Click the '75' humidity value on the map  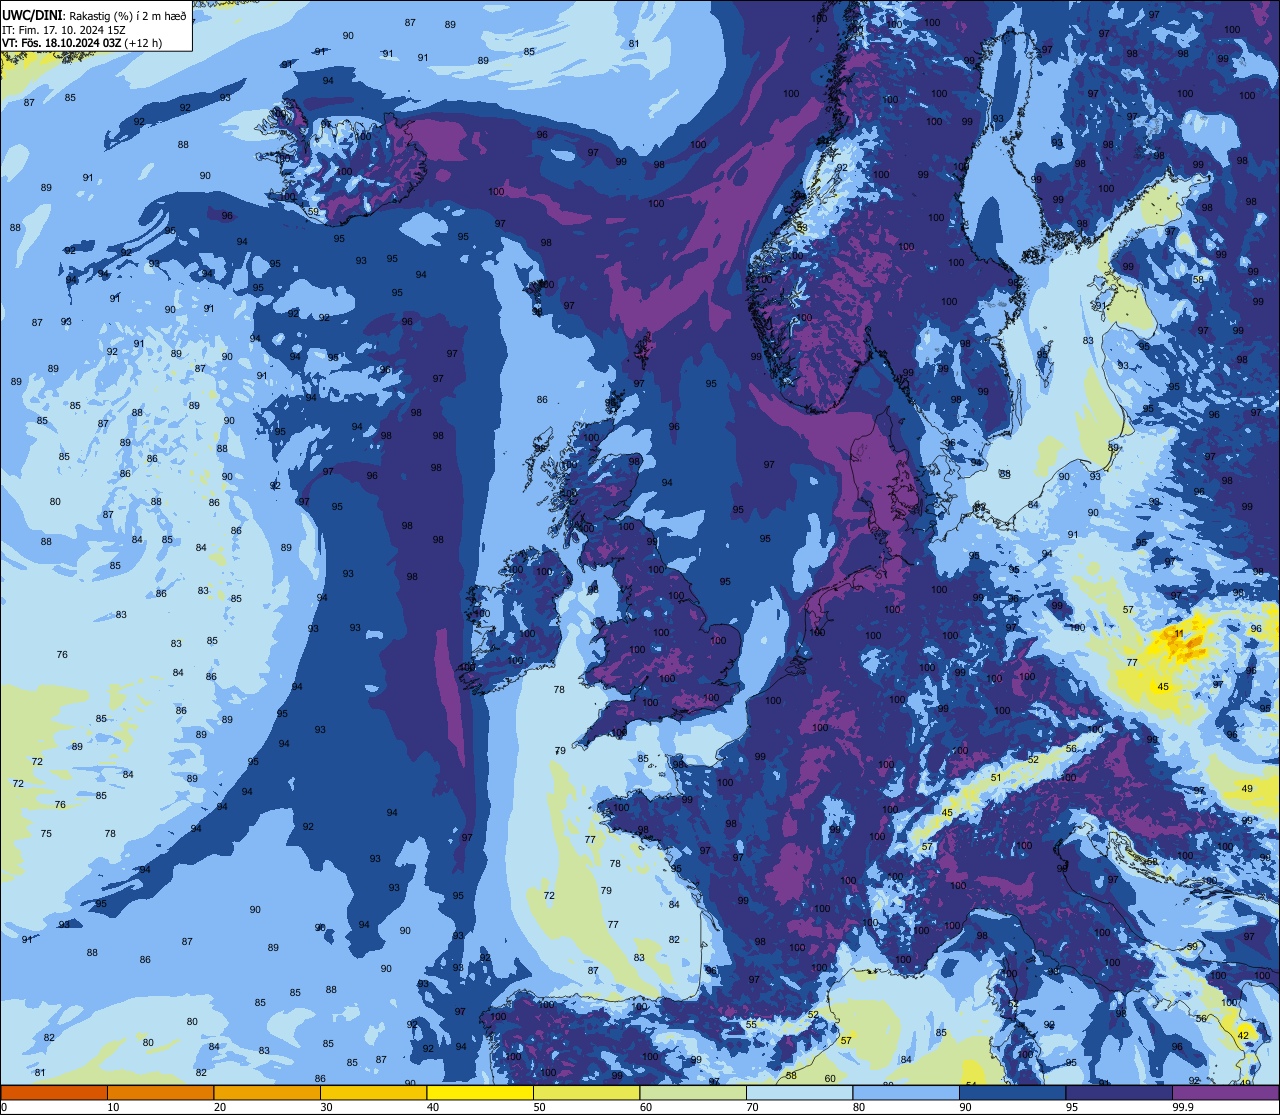(x=46, y=834)
